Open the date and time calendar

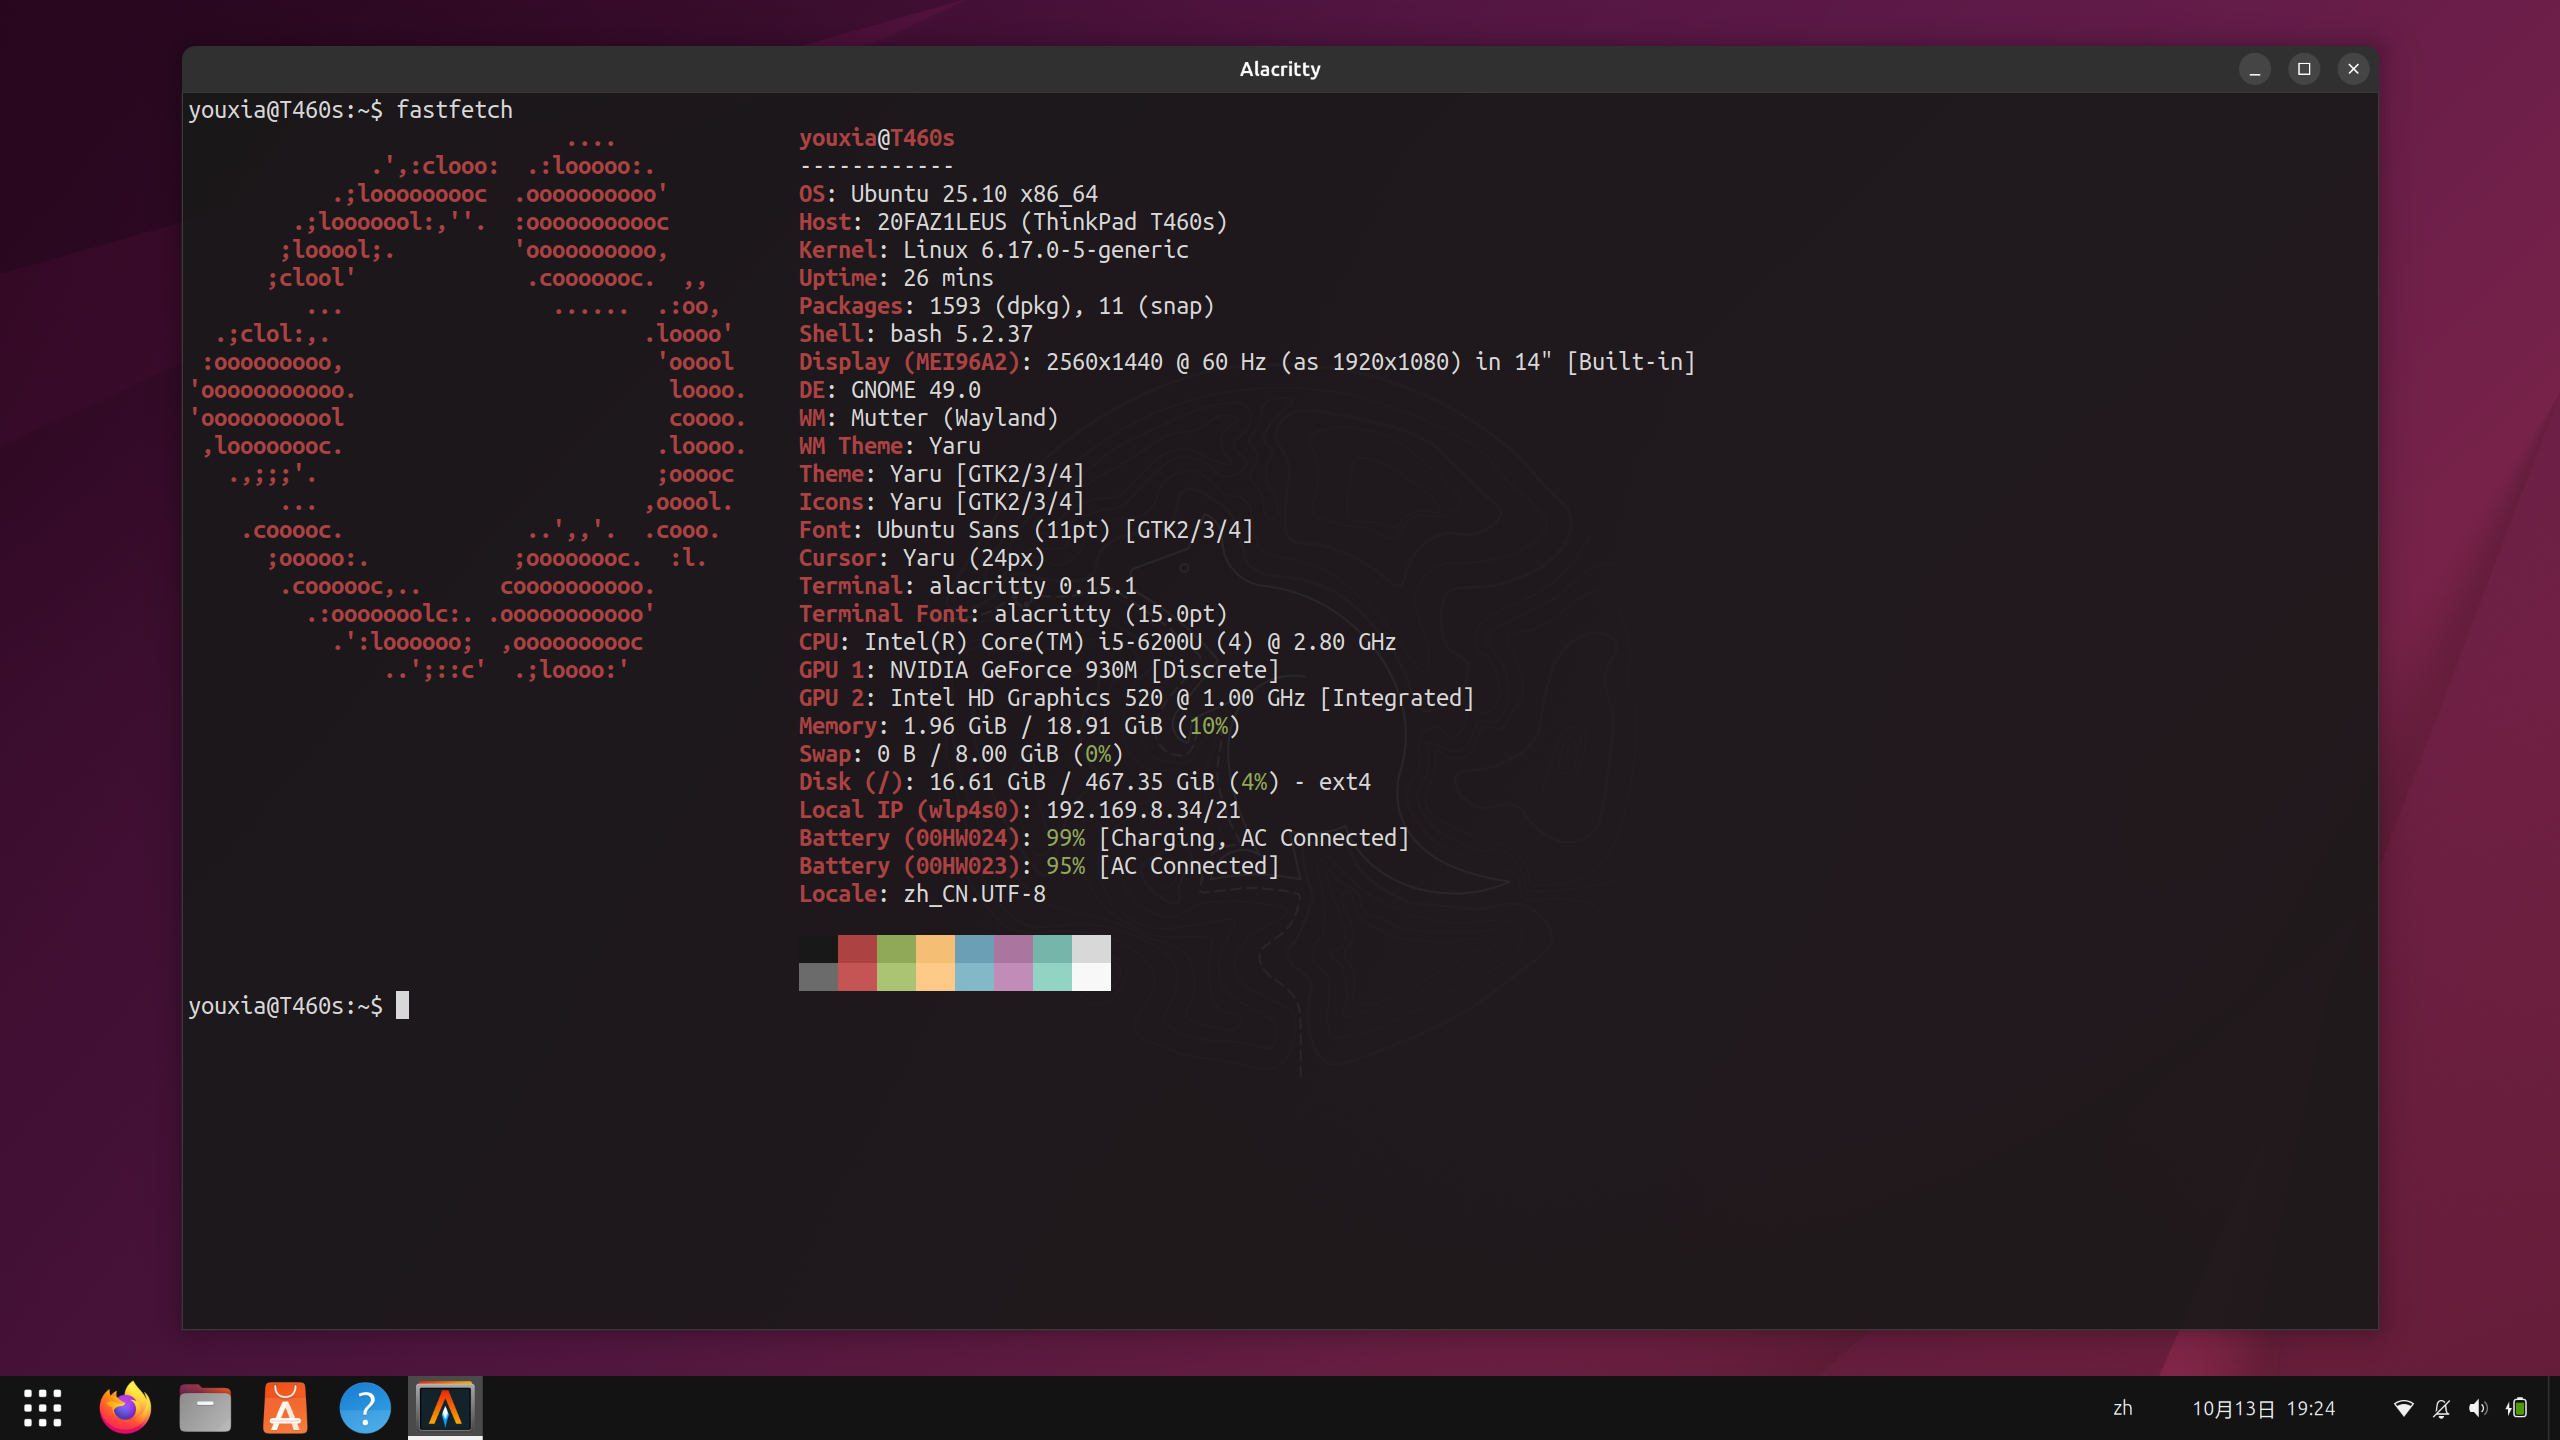click(x=2263, y=1408)
